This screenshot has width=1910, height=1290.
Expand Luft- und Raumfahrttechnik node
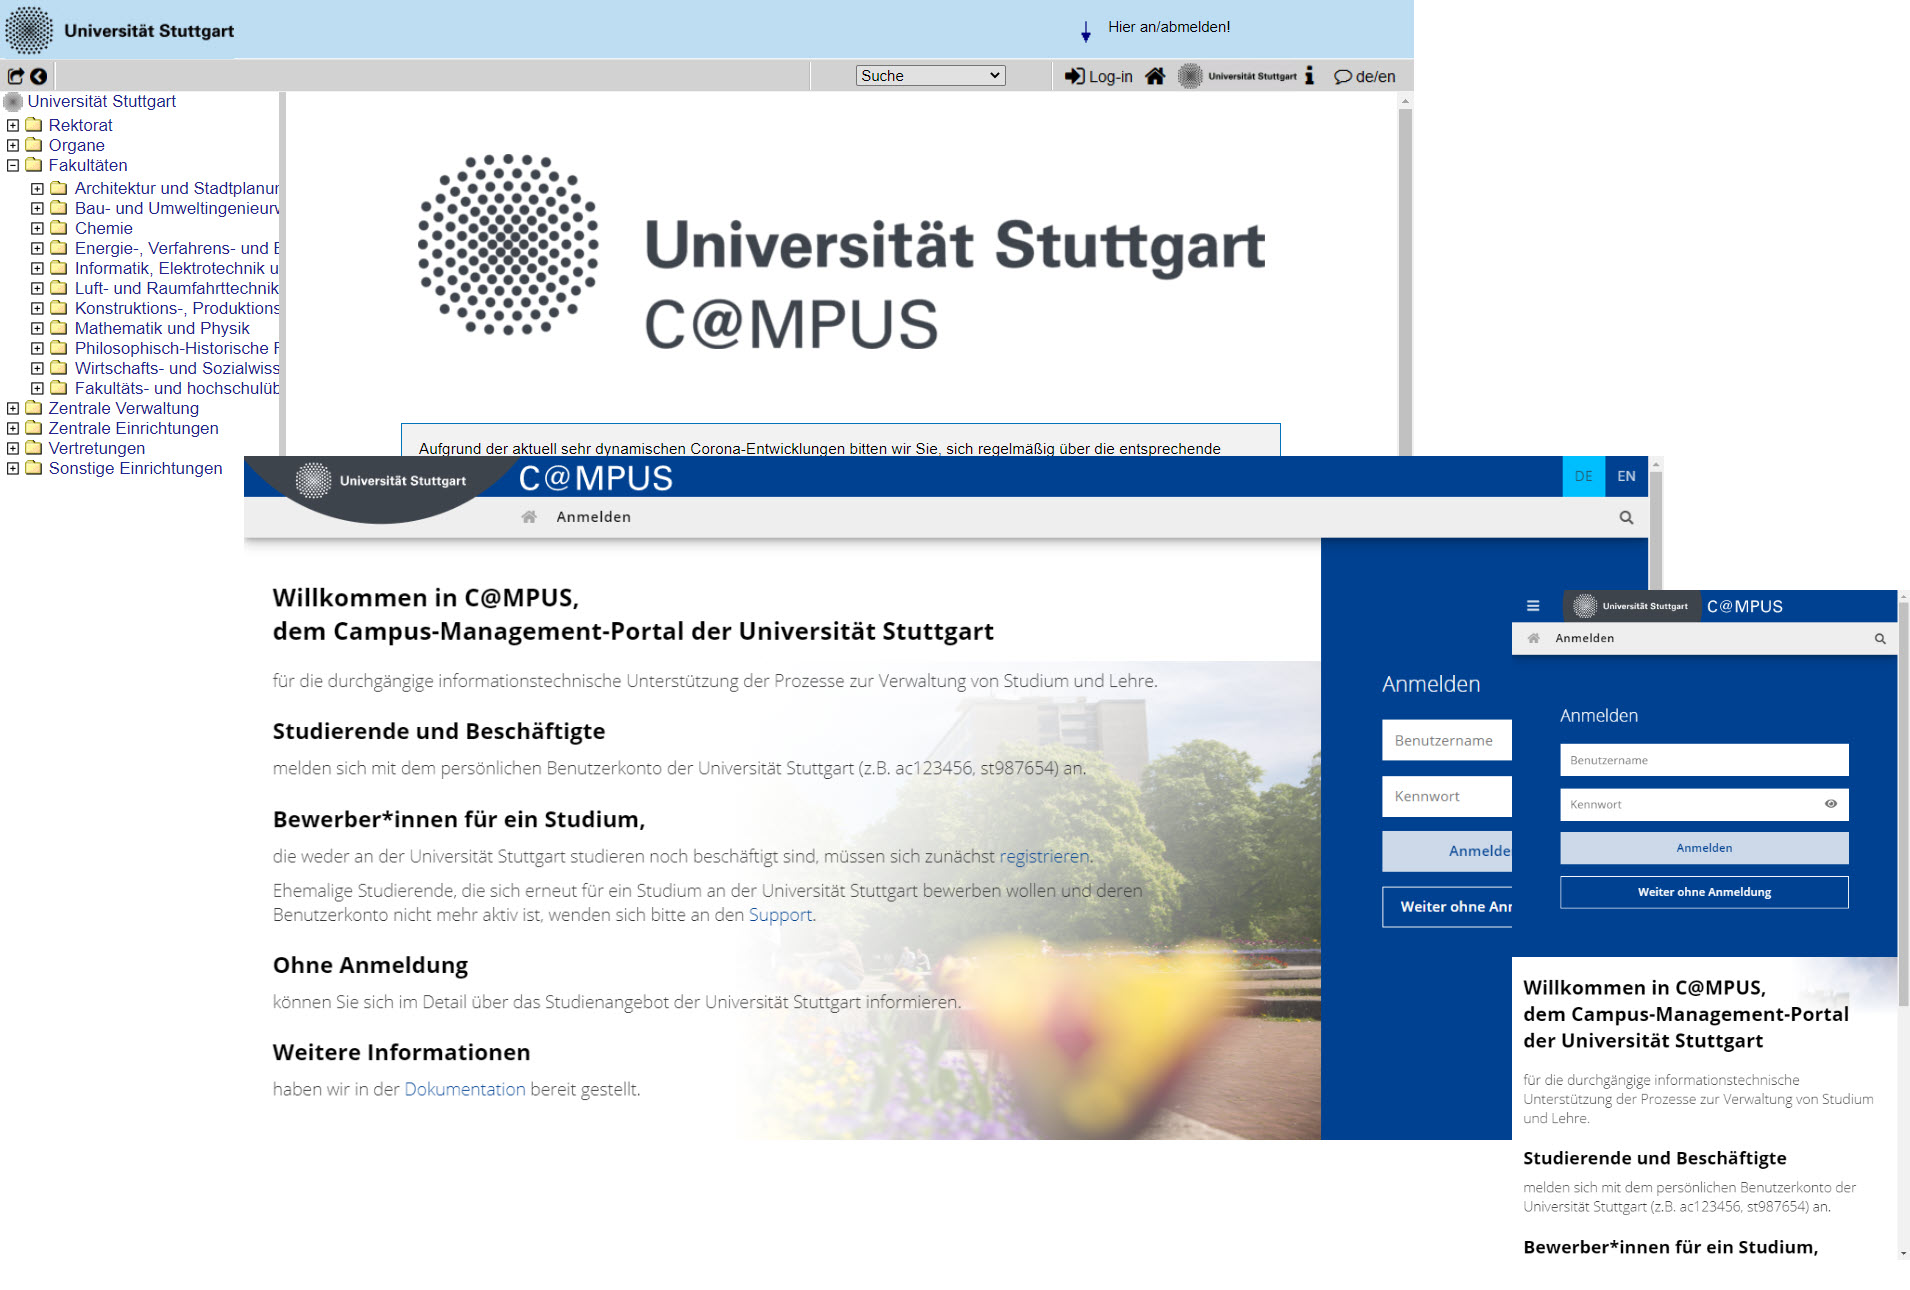pos(37,288)
